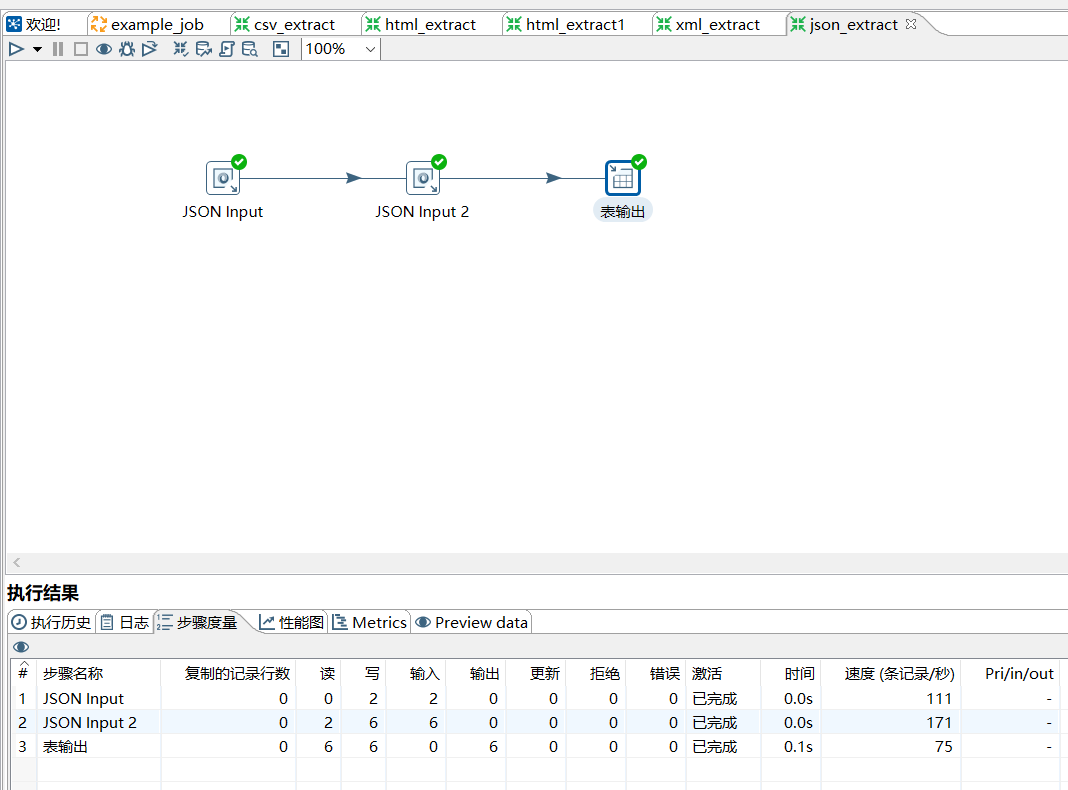The width and height of the screenshot is (1068, 790).
Task: Select the JSON Input 2 row in metrics table
Action: (535, 723)
